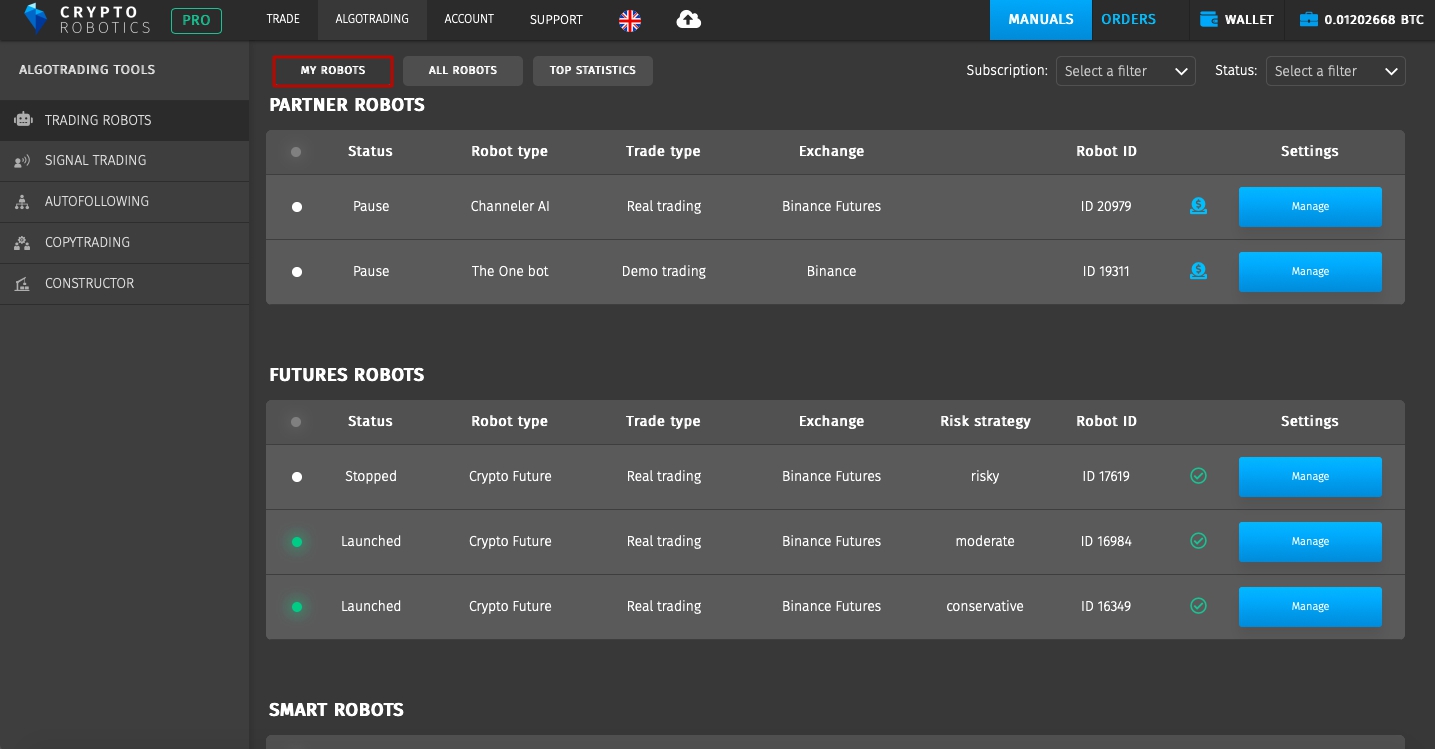Click green checkmark icon for ID 16984

coord(1198,541)
